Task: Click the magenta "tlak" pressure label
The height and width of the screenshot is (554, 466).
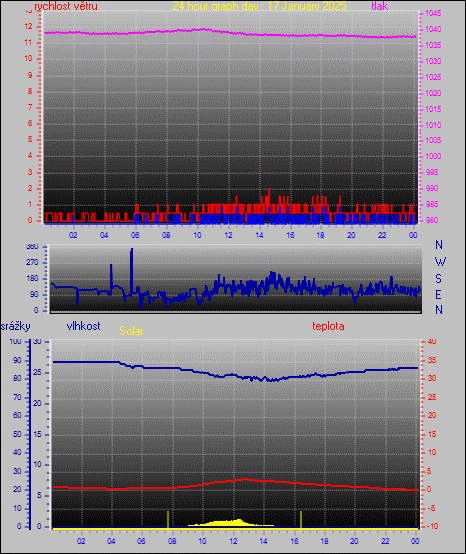Action: 379,6
